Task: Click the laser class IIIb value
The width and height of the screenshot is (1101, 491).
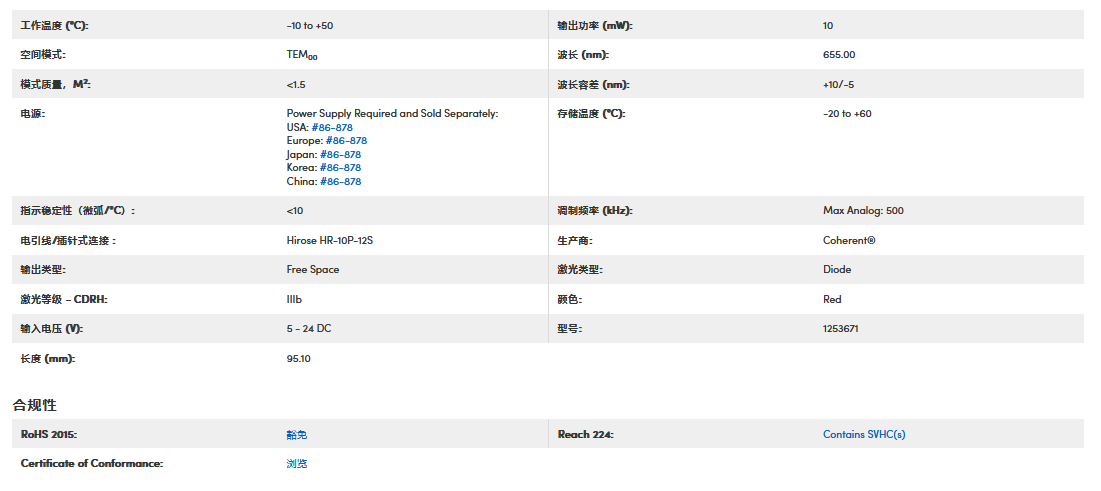Action: (295, 299)
